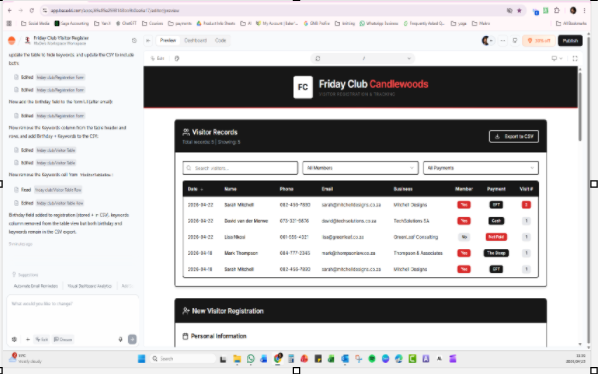Switch to the Code tab

tap(220, 40)
